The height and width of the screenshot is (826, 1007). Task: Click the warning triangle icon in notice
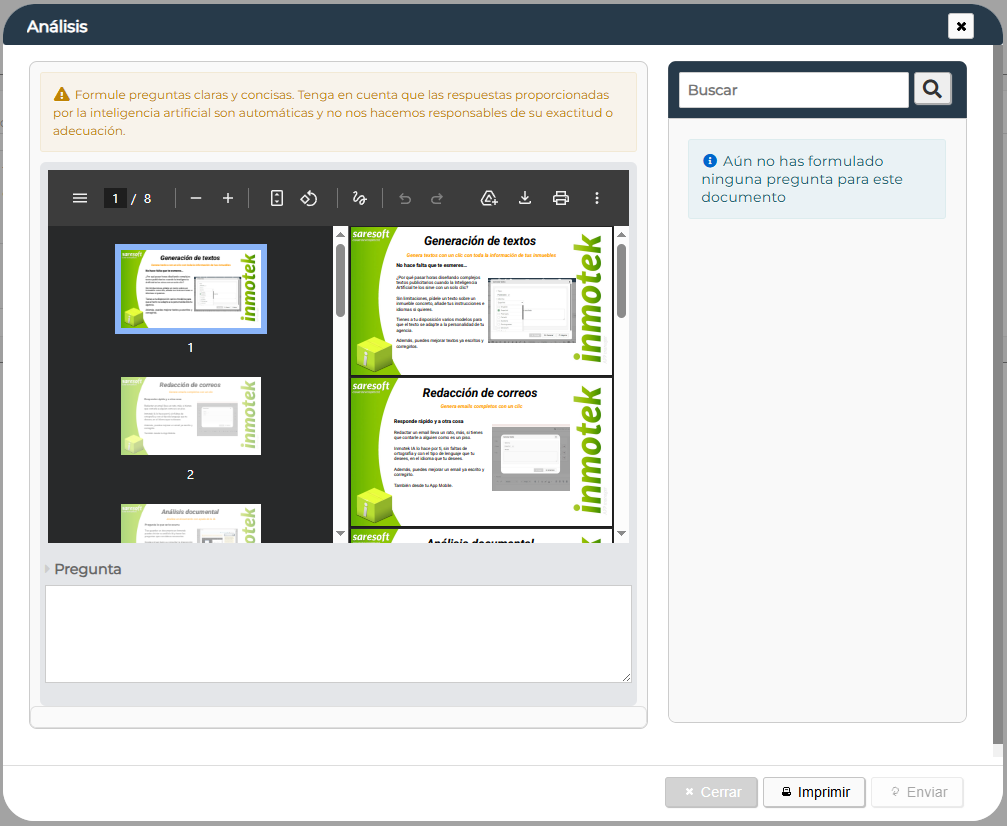pyautogui.click(x=62, y=94)
